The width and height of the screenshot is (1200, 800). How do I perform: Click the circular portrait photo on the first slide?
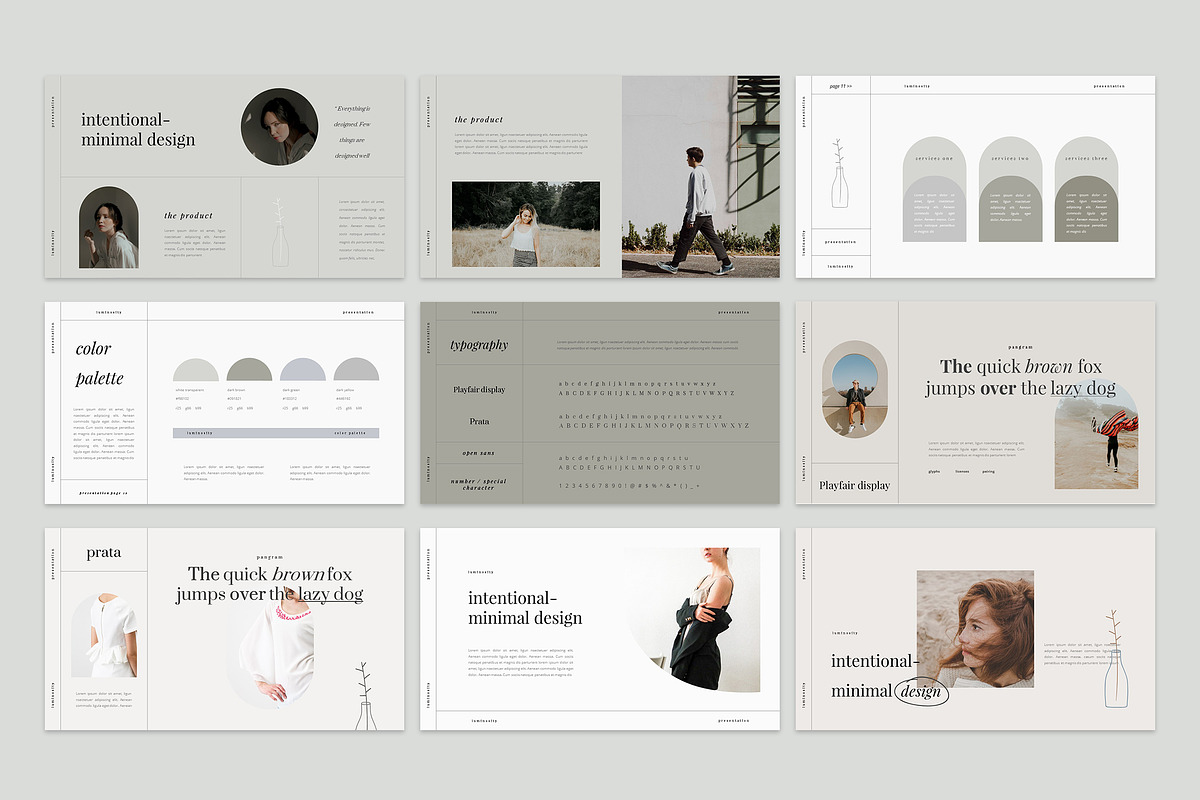[279, 127]
